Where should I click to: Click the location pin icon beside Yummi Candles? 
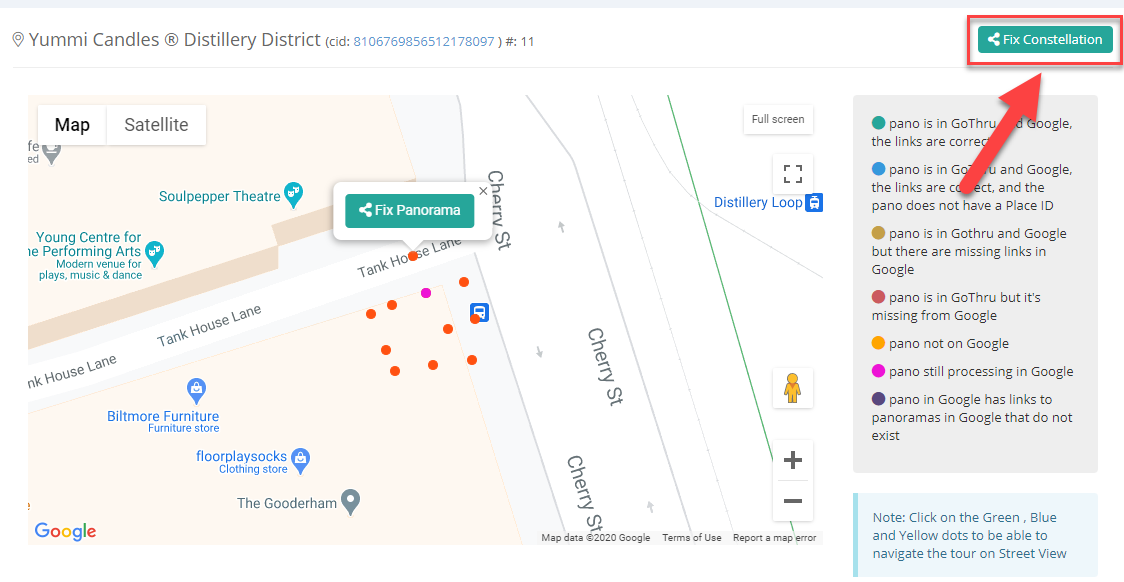tap(19, 39)
